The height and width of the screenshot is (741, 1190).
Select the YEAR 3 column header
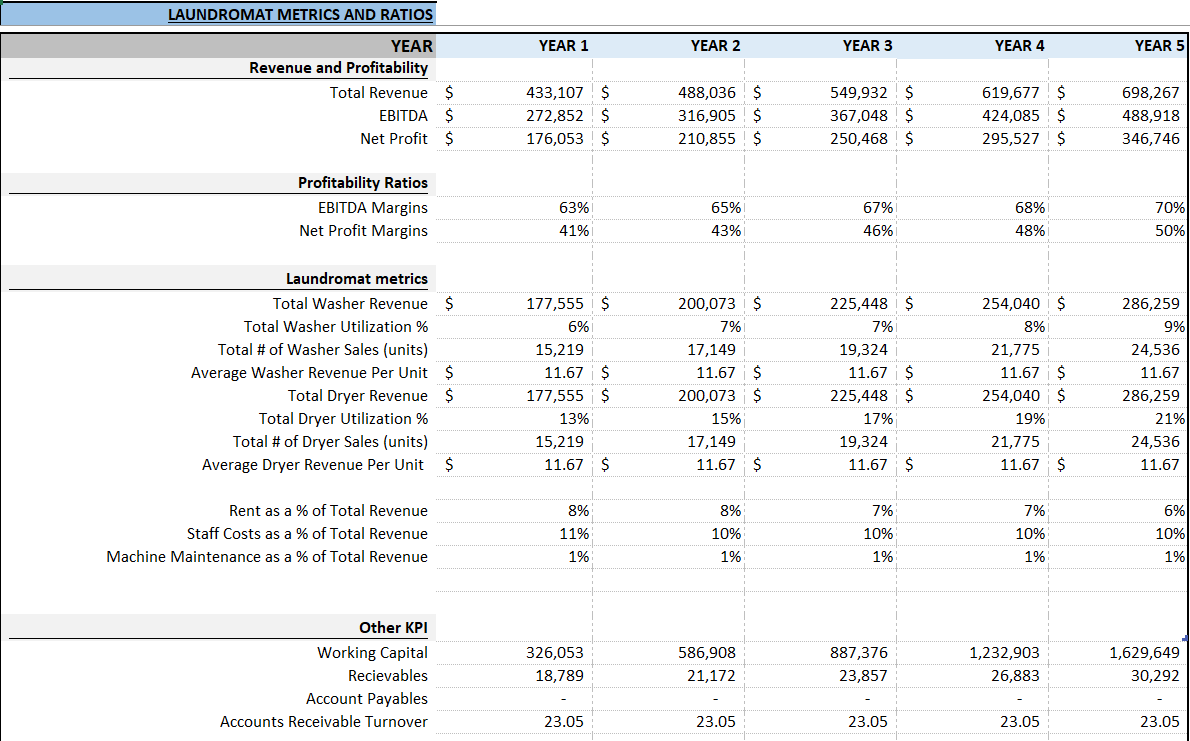pos(867,46)
